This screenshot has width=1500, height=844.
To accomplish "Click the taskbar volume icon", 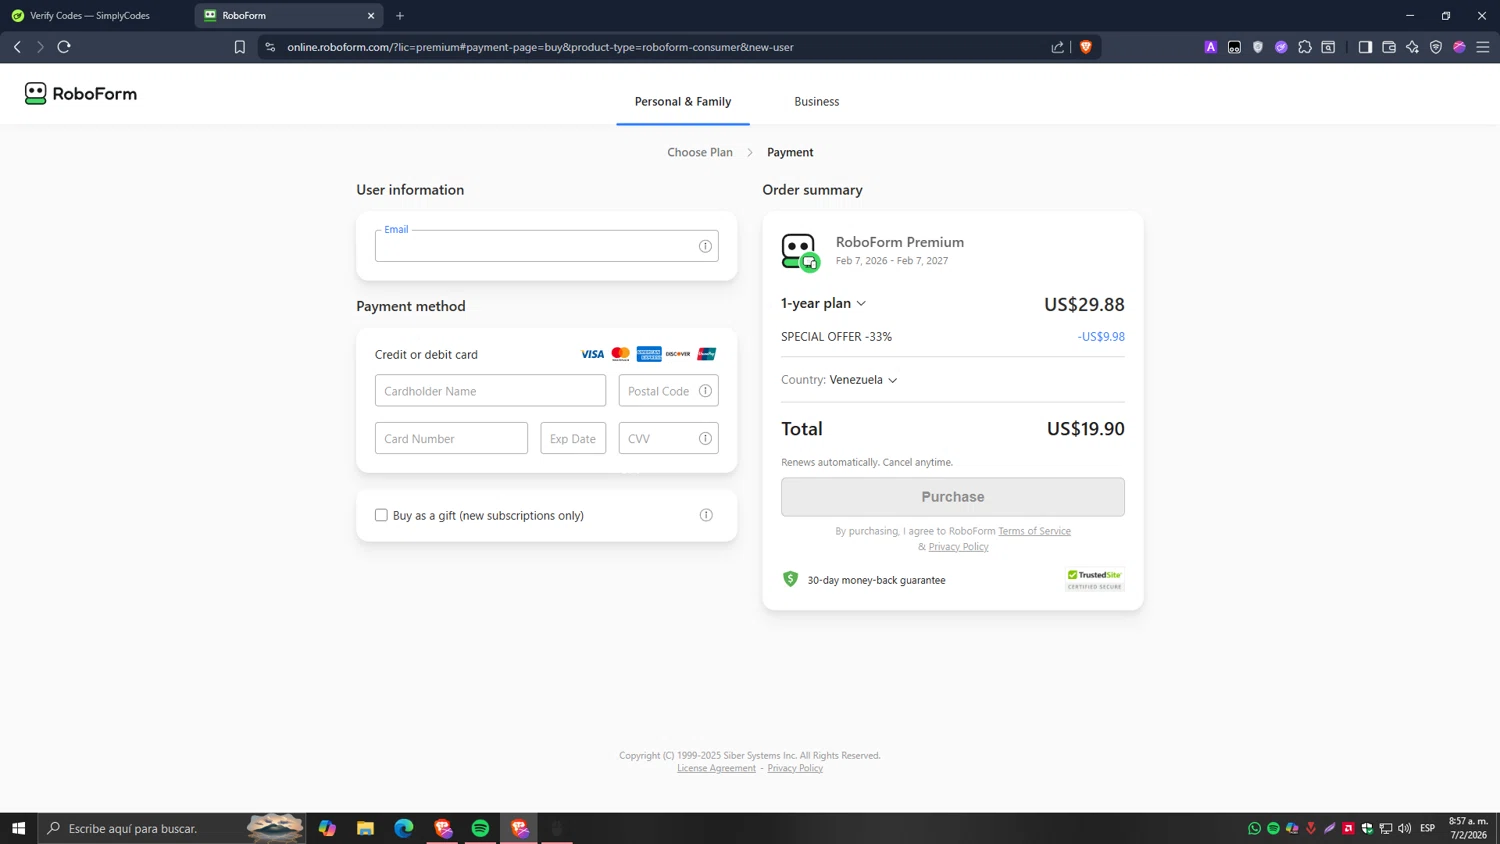I will point(1405,828).
